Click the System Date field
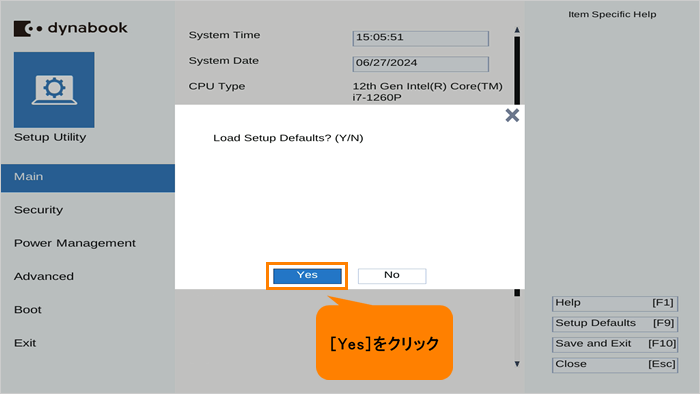This screenshot has height=394, width=700. pos(421,64)
